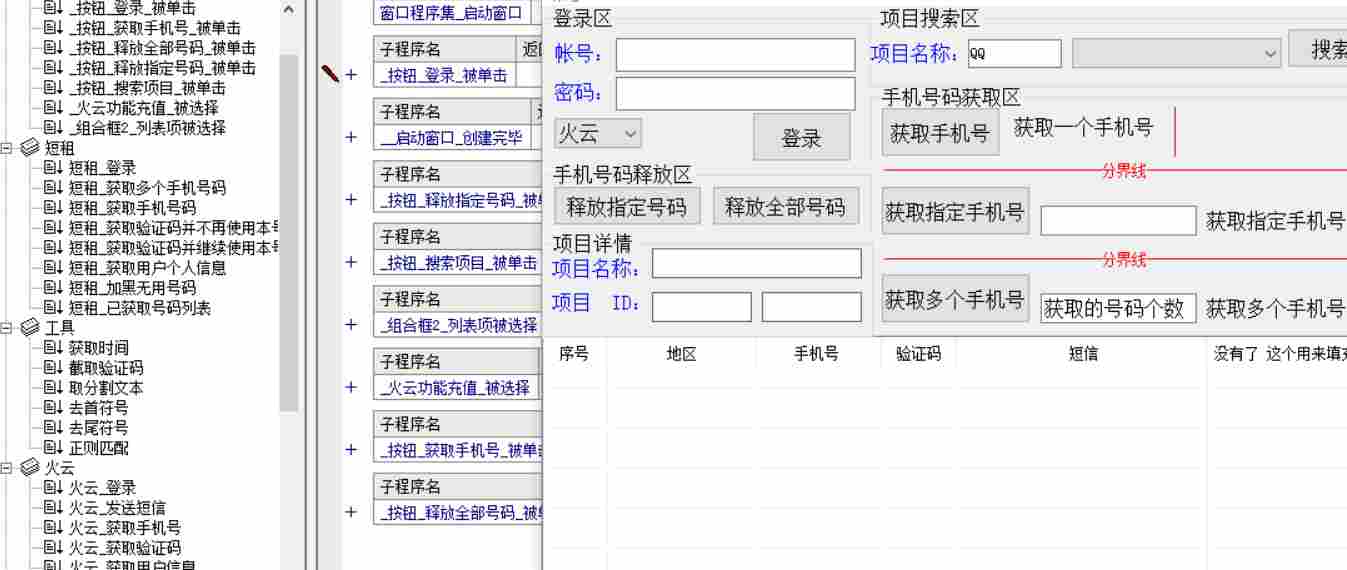Viewport: 1347px width, 570px height.
Task: Open the 火云 platform combo box
Action: (x=598, y=133)
